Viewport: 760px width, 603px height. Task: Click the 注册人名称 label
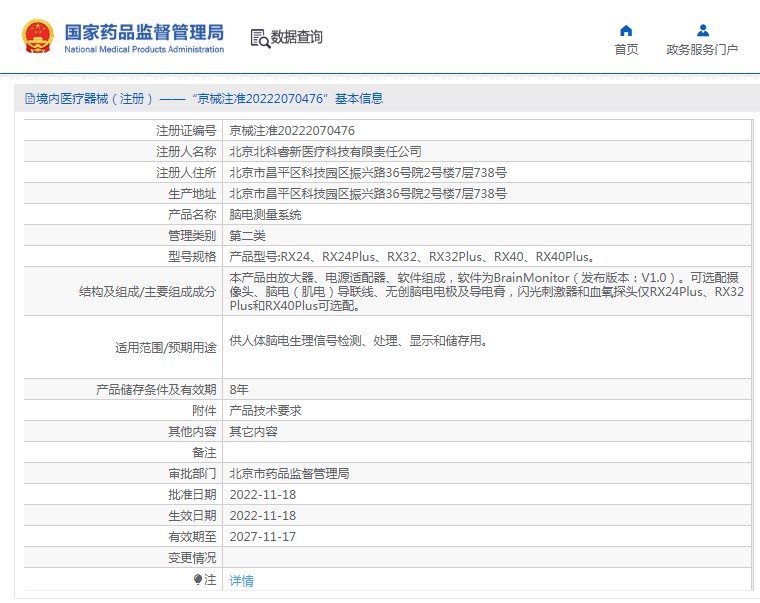point(186,152)
